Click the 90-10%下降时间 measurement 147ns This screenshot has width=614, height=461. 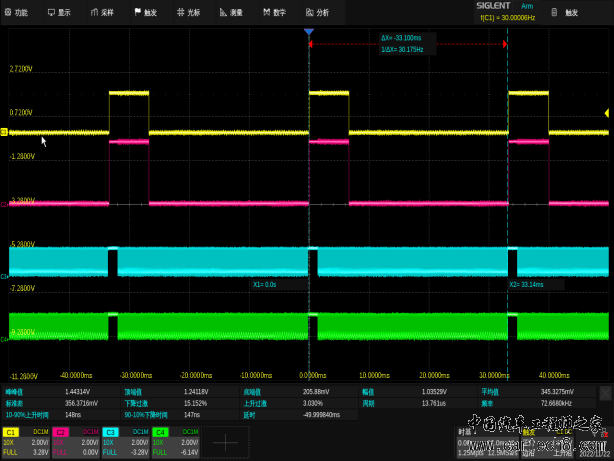coord(180,415)
